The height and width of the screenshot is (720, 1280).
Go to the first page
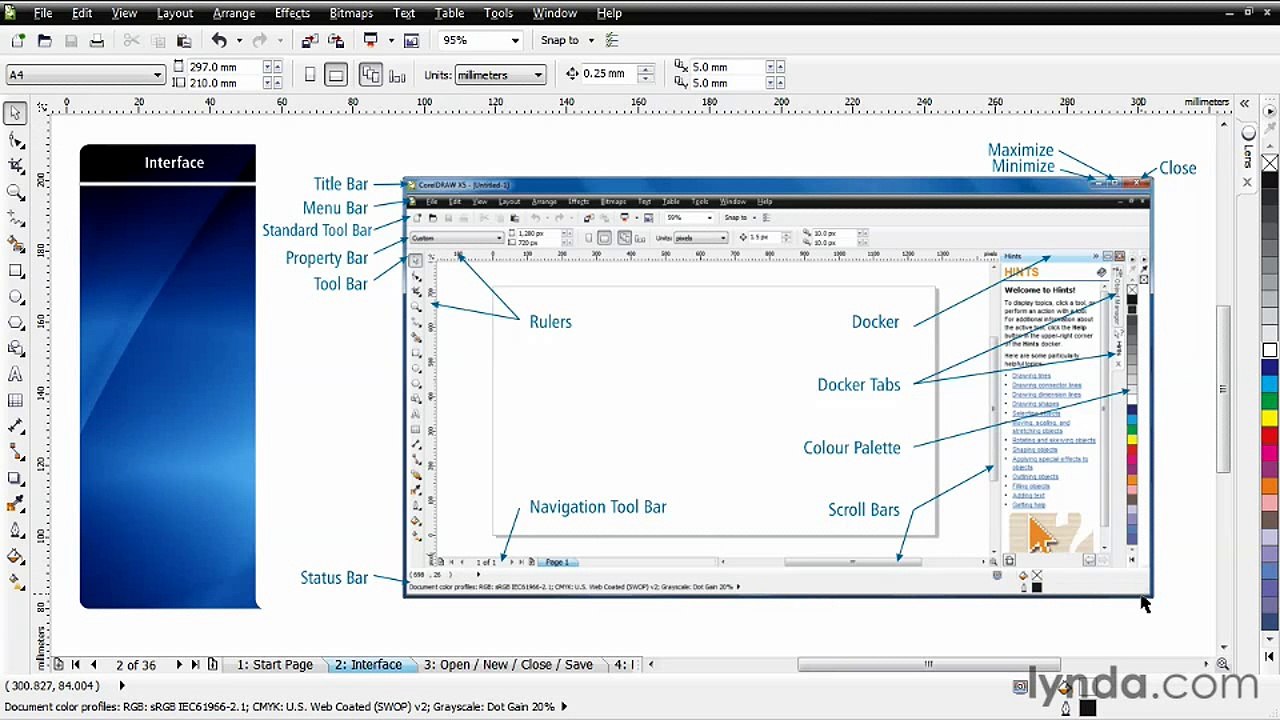(x=75, y=664)
